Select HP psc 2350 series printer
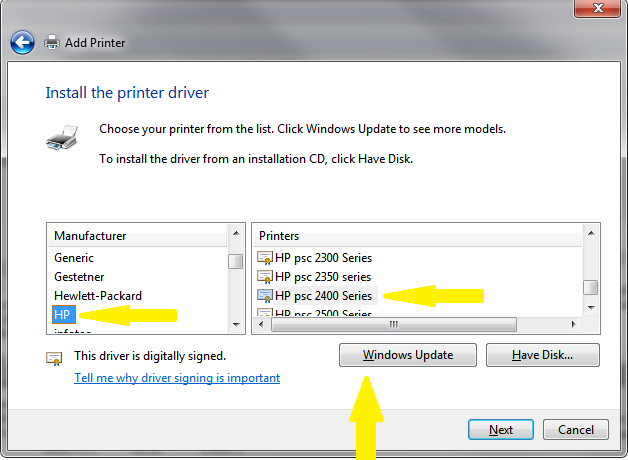The image size is (628, 460). coord(323,277)
